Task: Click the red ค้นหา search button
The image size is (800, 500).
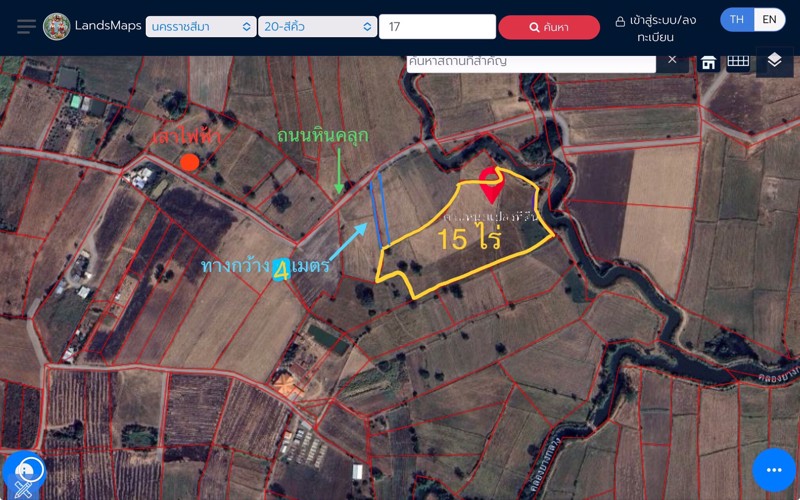Action: coord(549,27)
